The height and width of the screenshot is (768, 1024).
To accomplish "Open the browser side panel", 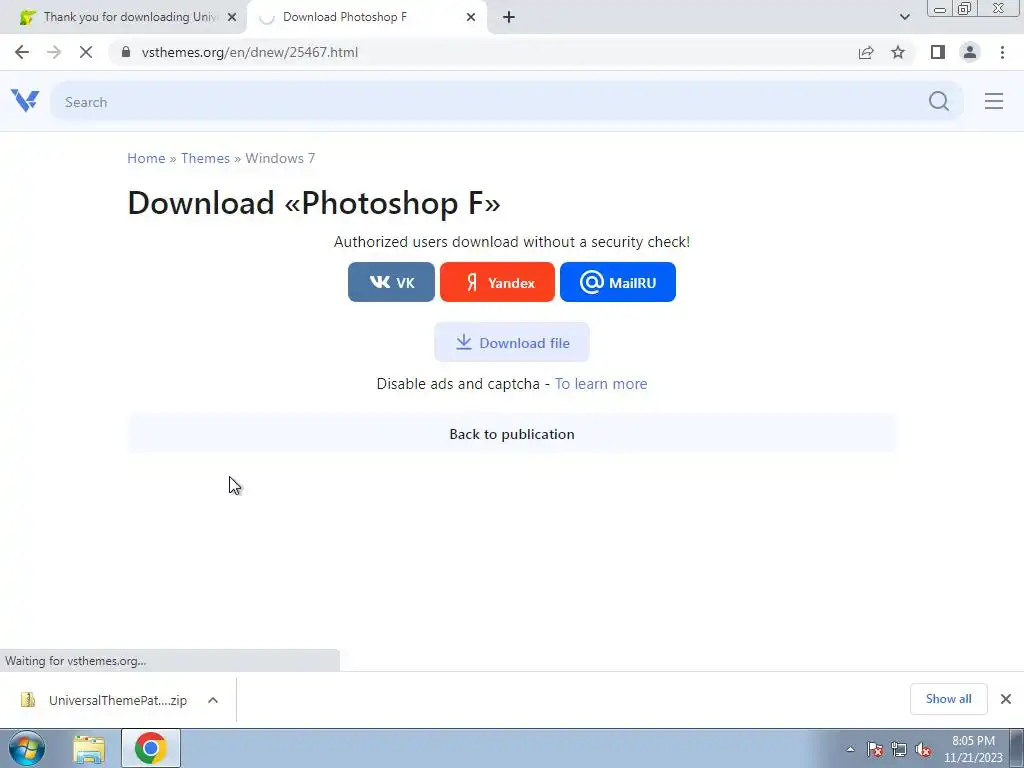I will pyautogui.click(x=938, y=52).
